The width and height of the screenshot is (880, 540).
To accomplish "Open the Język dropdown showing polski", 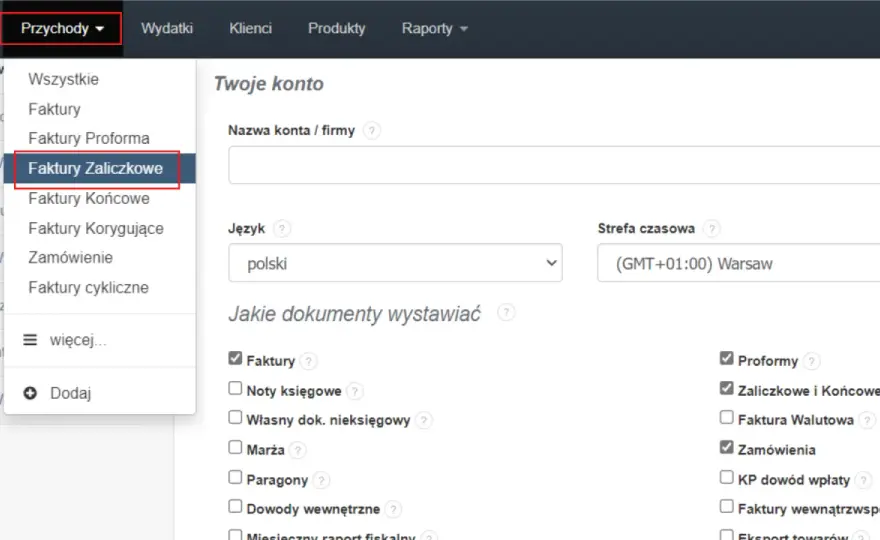I will pyautogui.click(x=395, y=263).
